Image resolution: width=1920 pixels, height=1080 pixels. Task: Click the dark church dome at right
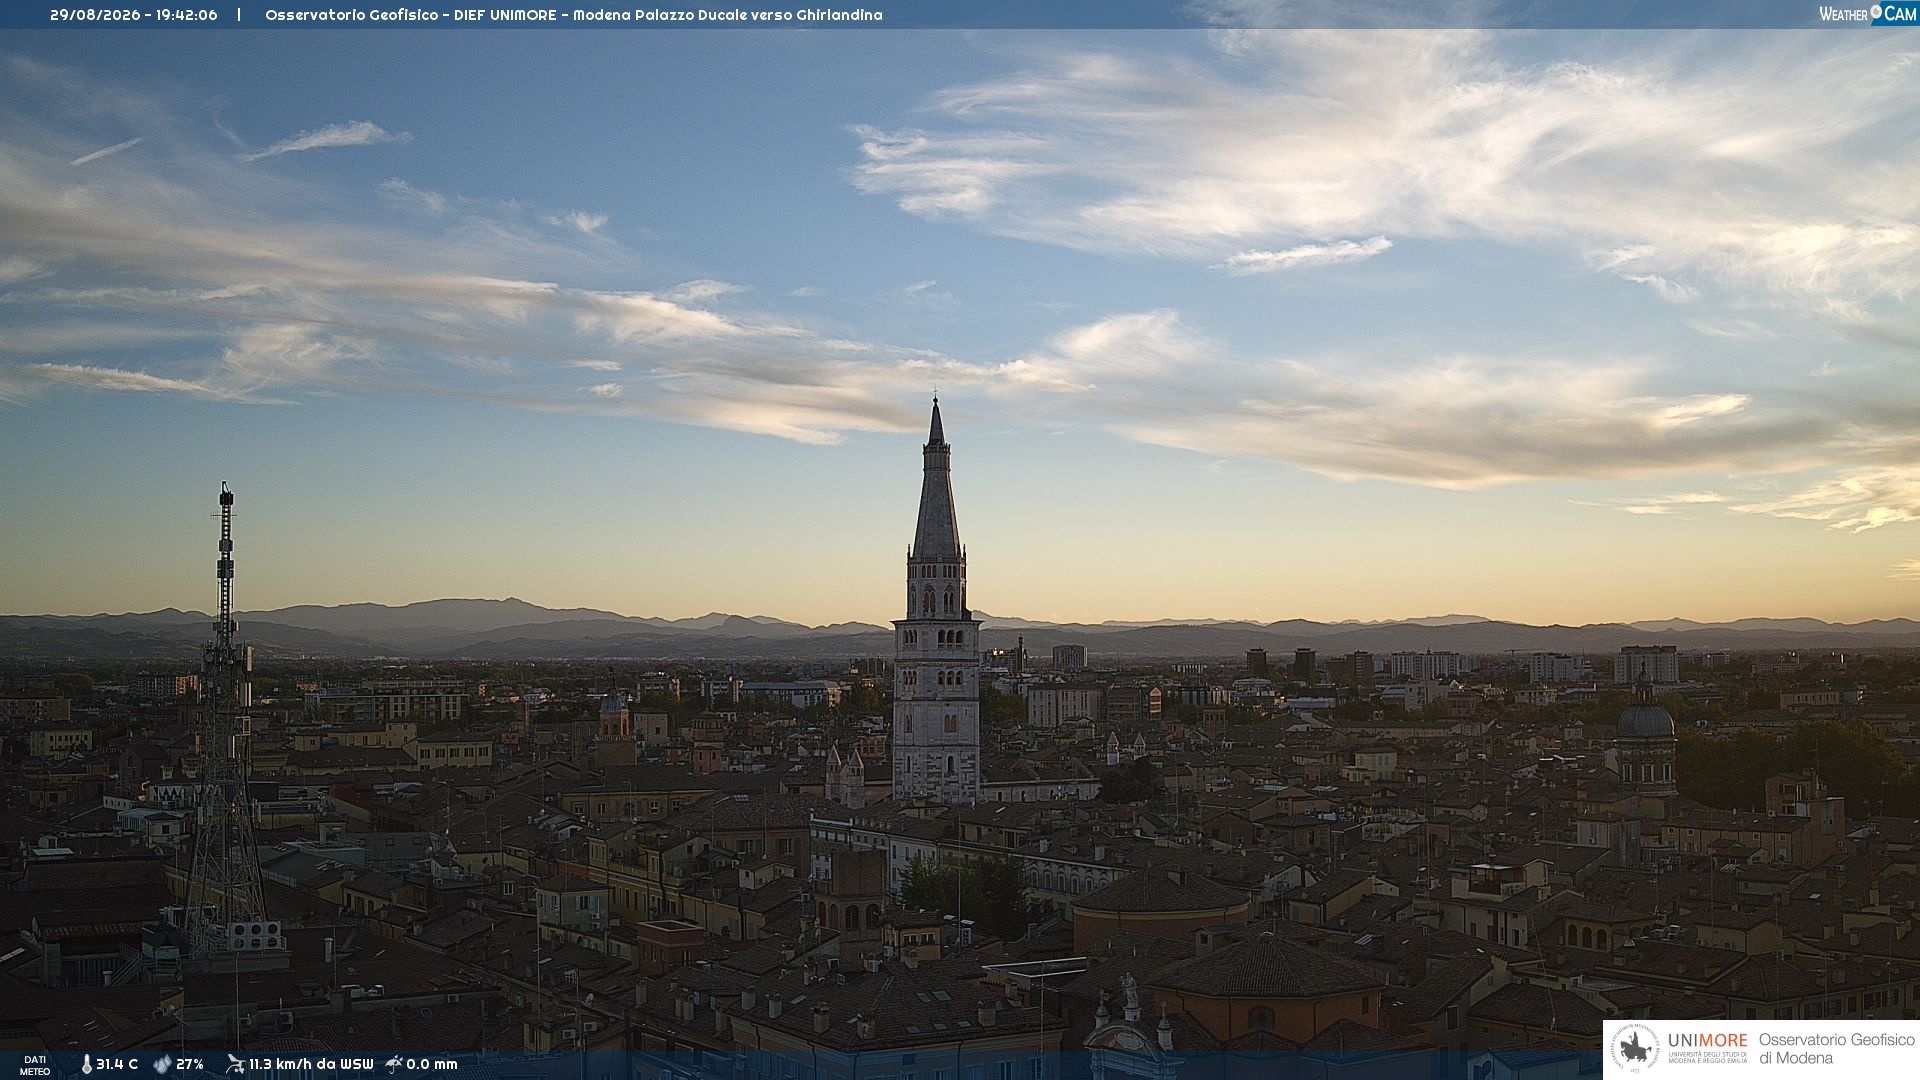1645,719
